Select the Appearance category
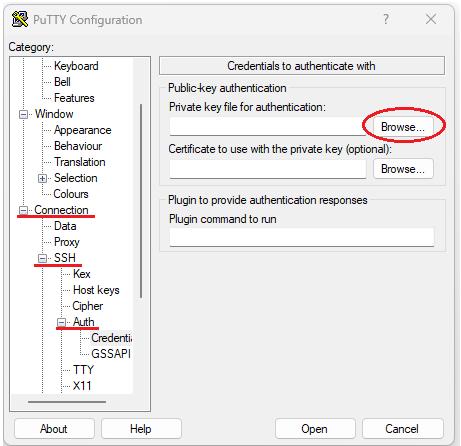Image resolution: width=461 pixels, height=446 pixels. pos(83,130)
